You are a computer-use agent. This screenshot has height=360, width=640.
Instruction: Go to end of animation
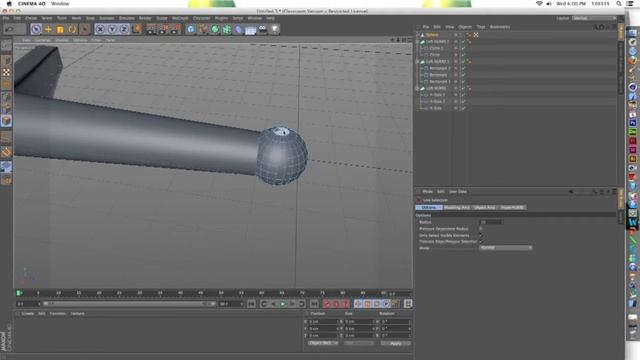(x=314, y=304)
